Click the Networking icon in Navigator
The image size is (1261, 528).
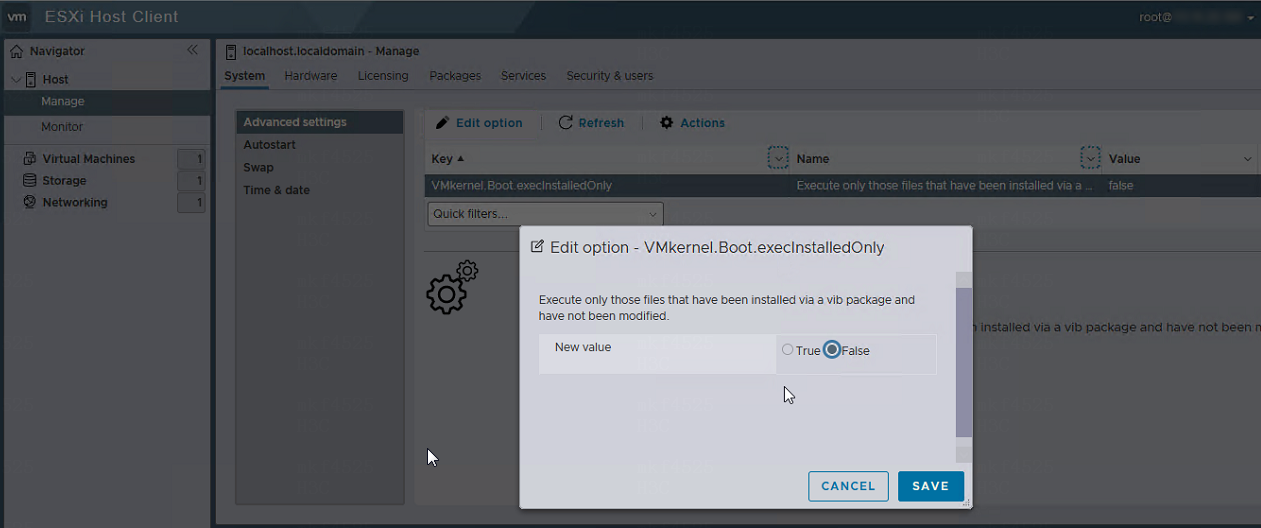(x=30, y=202)
